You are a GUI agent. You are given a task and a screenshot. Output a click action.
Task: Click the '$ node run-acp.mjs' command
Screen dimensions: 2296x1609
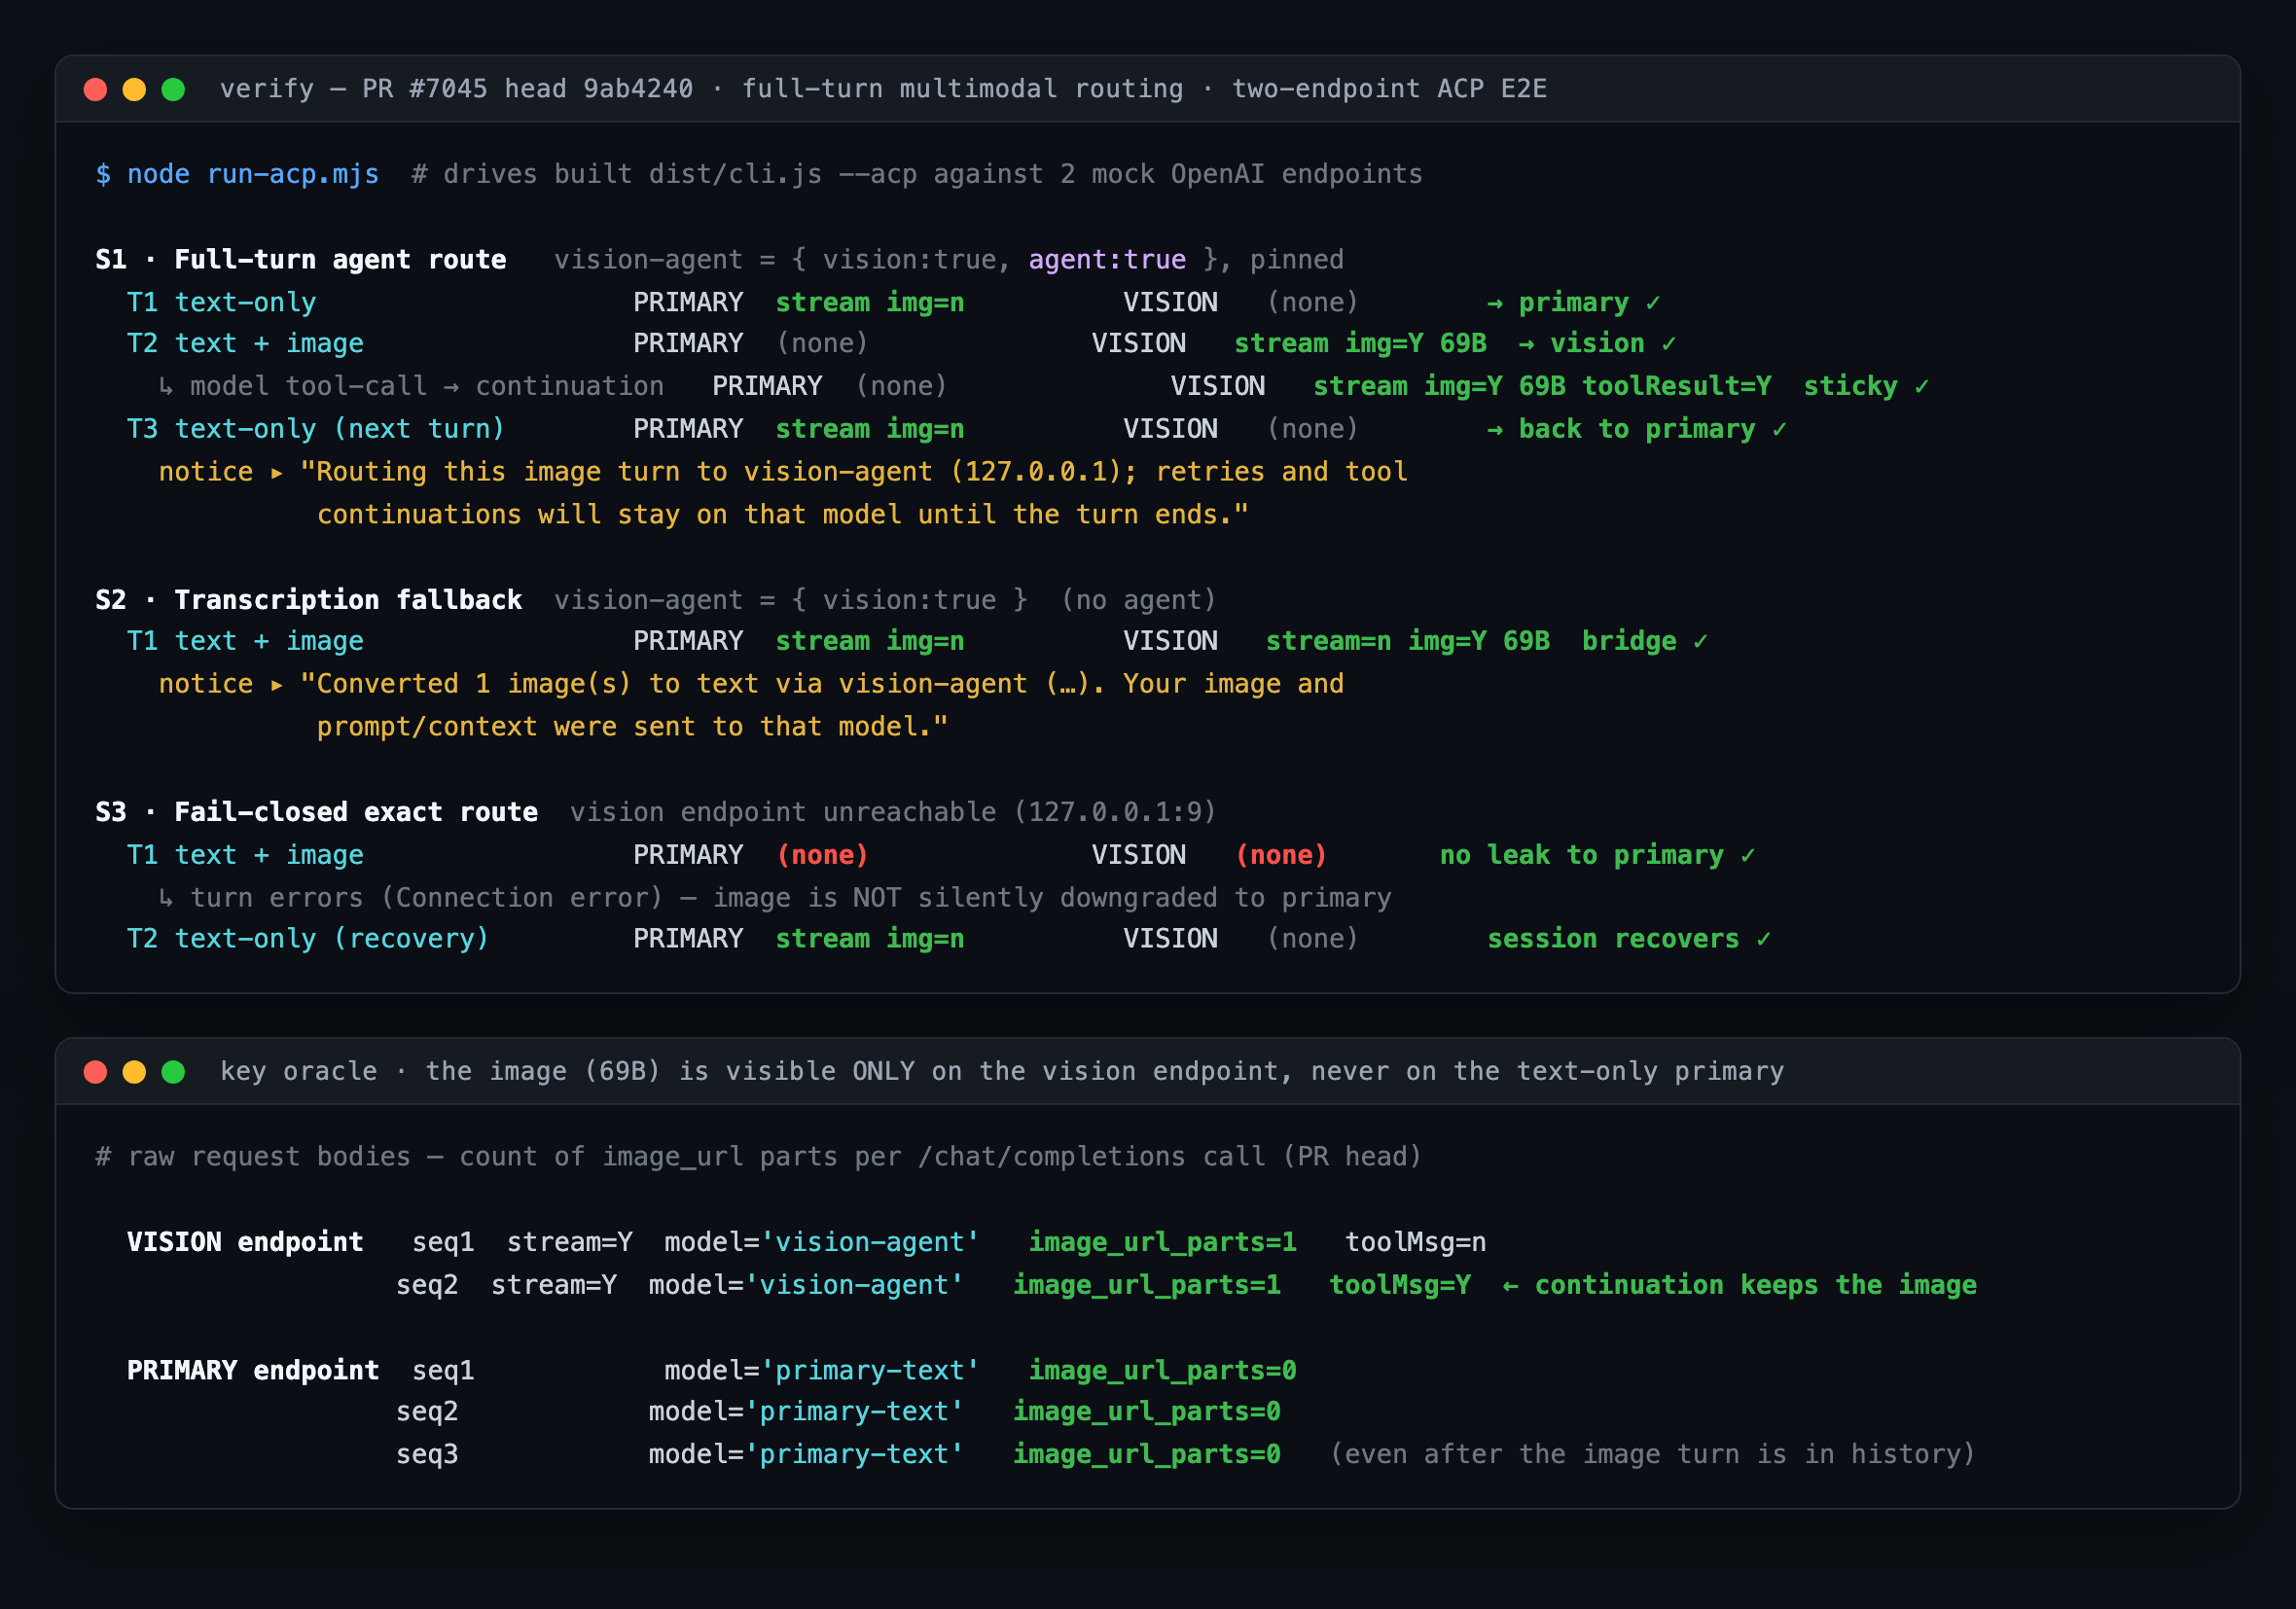[x=237, y=174]
